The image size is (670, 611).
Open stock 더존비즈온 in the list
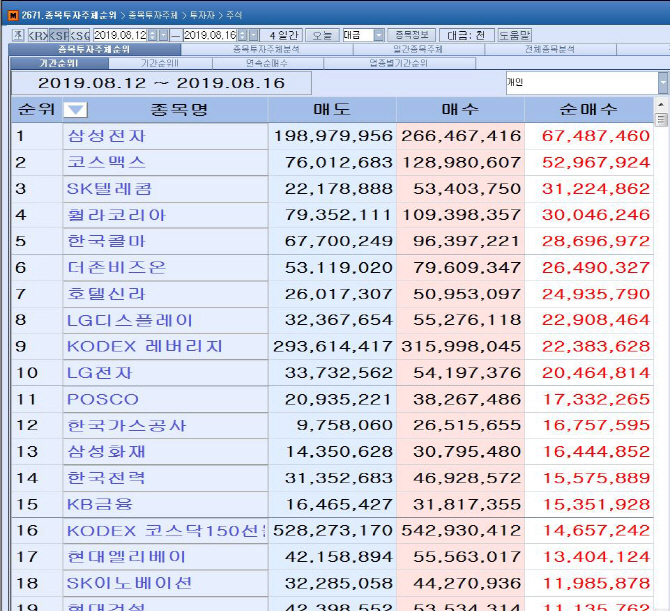click(x=116, y=268)
